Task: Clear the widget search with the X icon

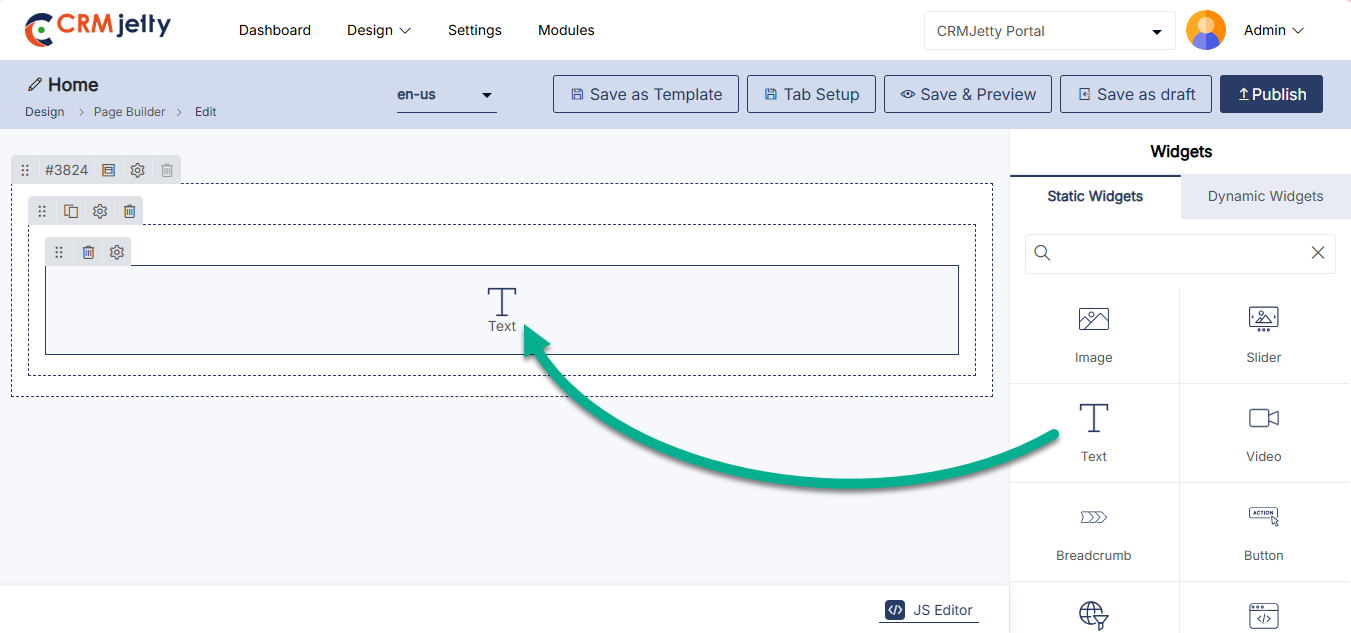Action: (1318, 253)
